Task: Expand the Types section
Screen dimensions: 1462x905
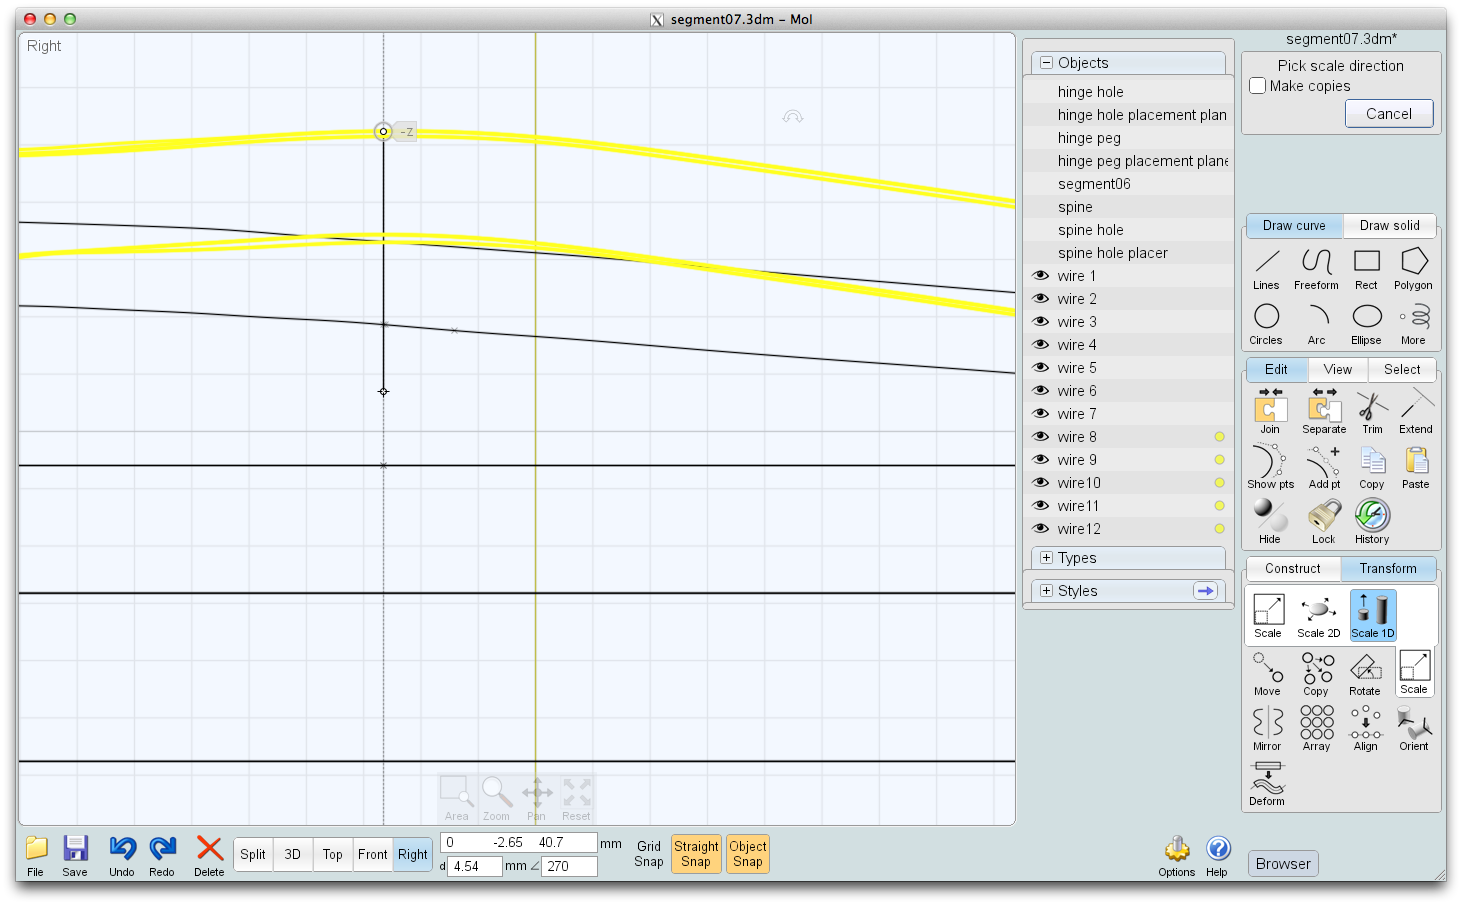Action: click(x=1047, y=558)
